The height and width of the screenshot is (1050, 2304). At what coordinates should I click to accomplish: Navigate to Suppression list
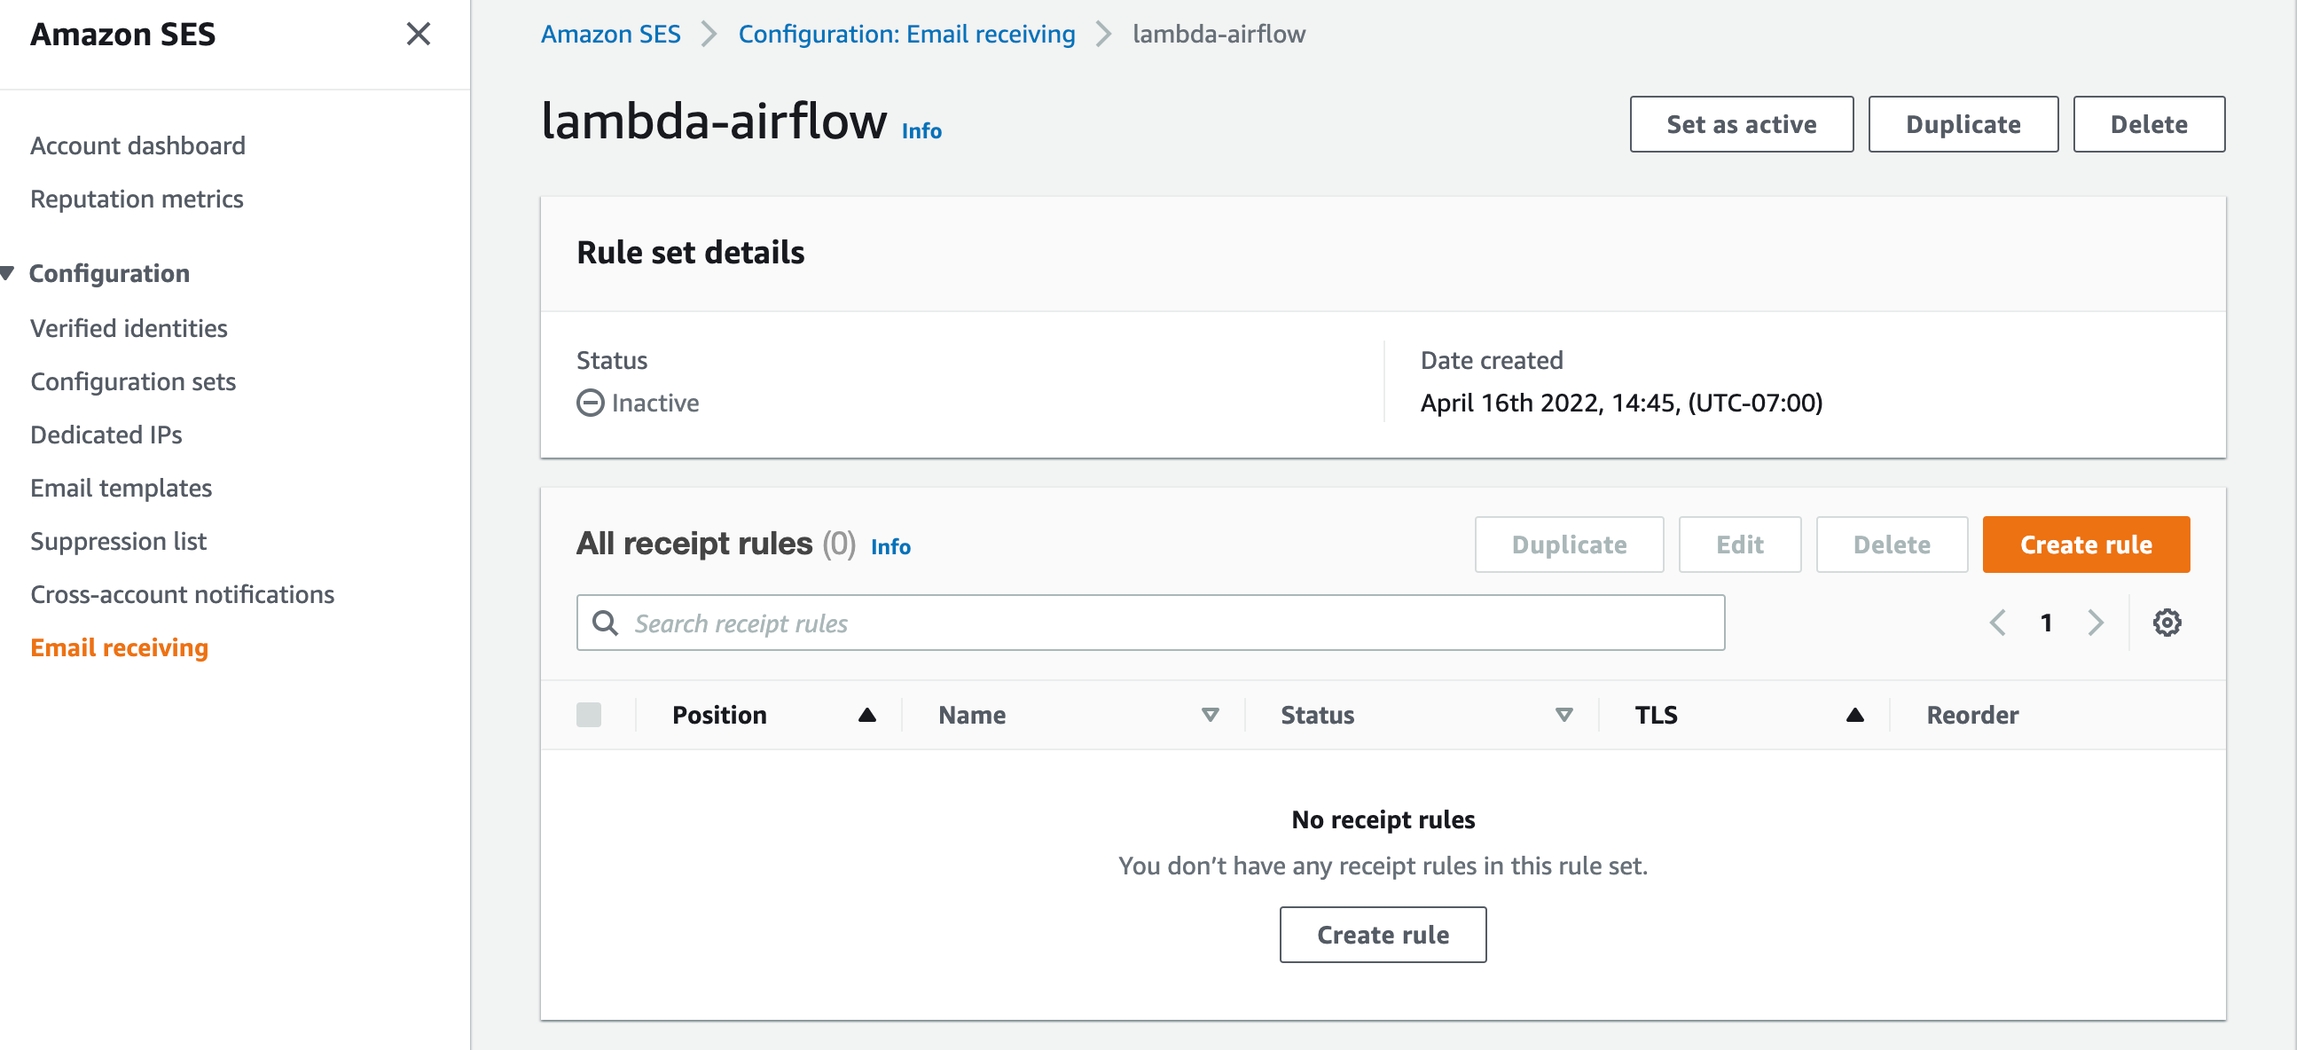pos(118,541)
